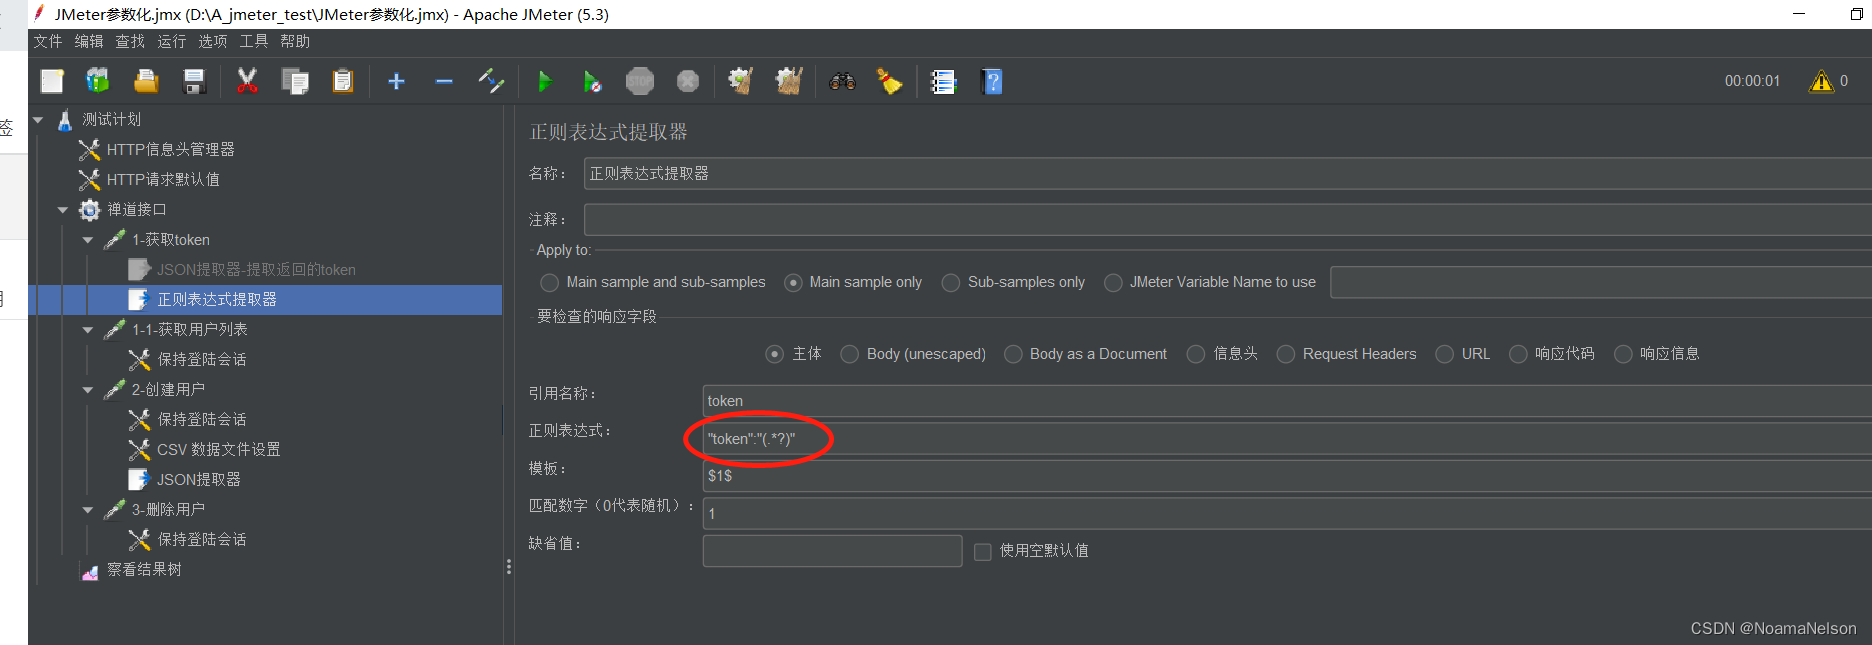1872x645 pixels.
Task: Click the Paste clipboard icon
Action: tap(343, 81)
